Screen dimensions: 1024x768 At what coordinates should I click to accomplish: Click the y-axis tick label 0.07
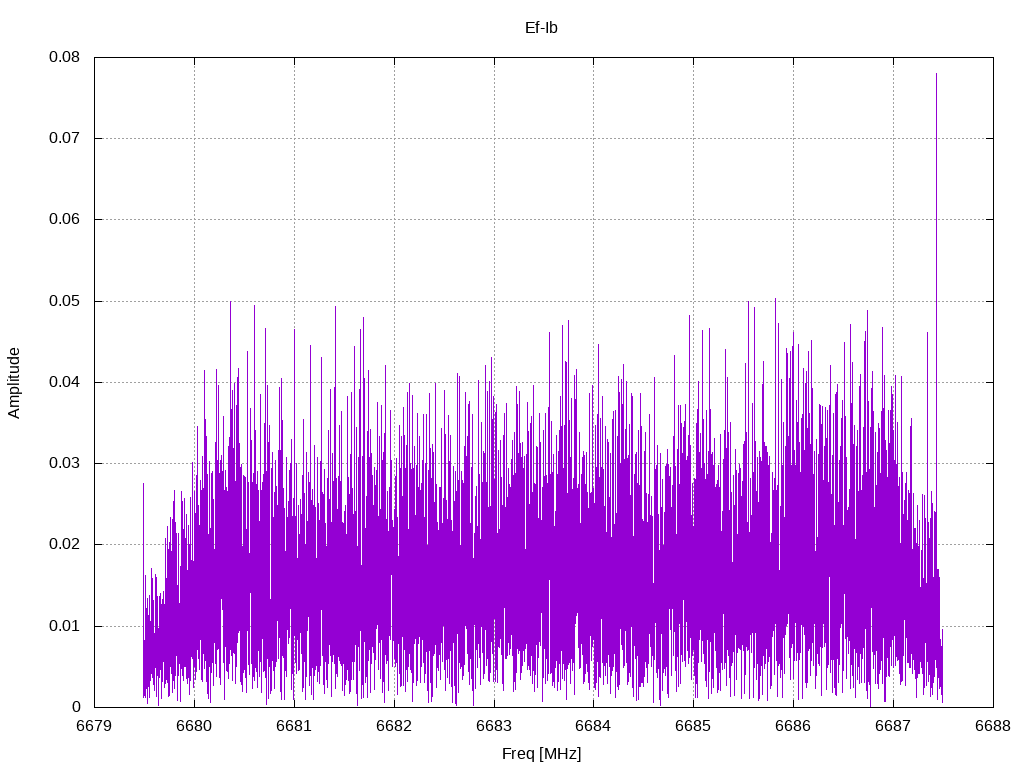tap(65, 138)
